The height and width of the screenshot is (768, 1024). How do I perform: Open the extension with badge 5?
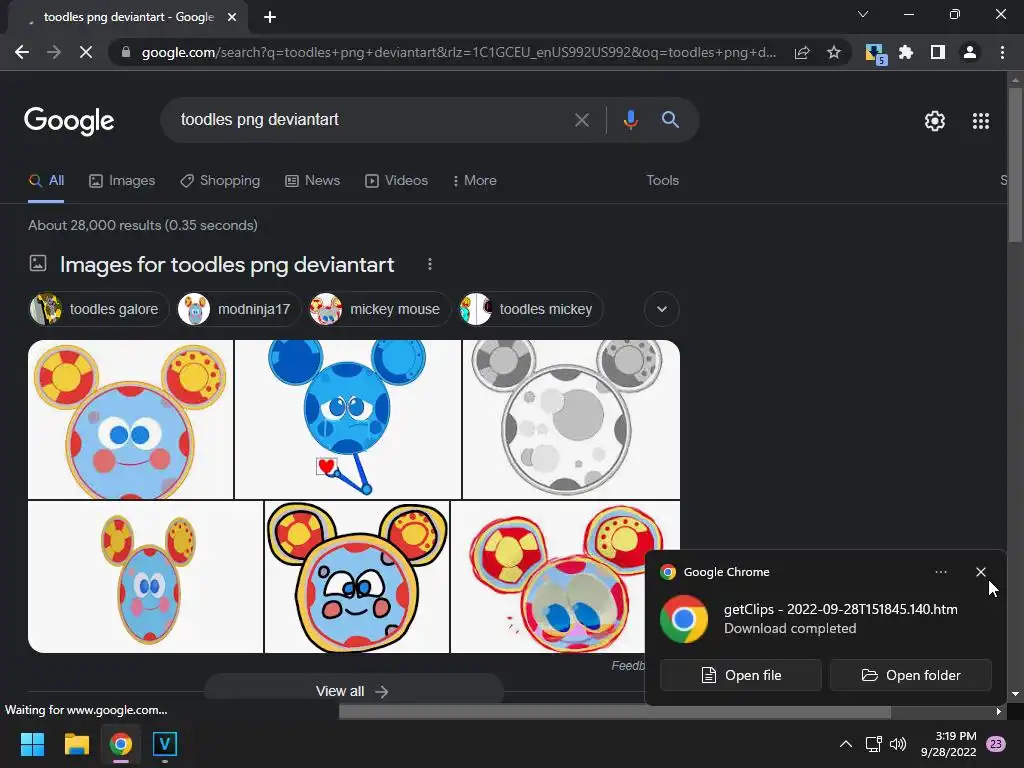click(x=875, y=54)
